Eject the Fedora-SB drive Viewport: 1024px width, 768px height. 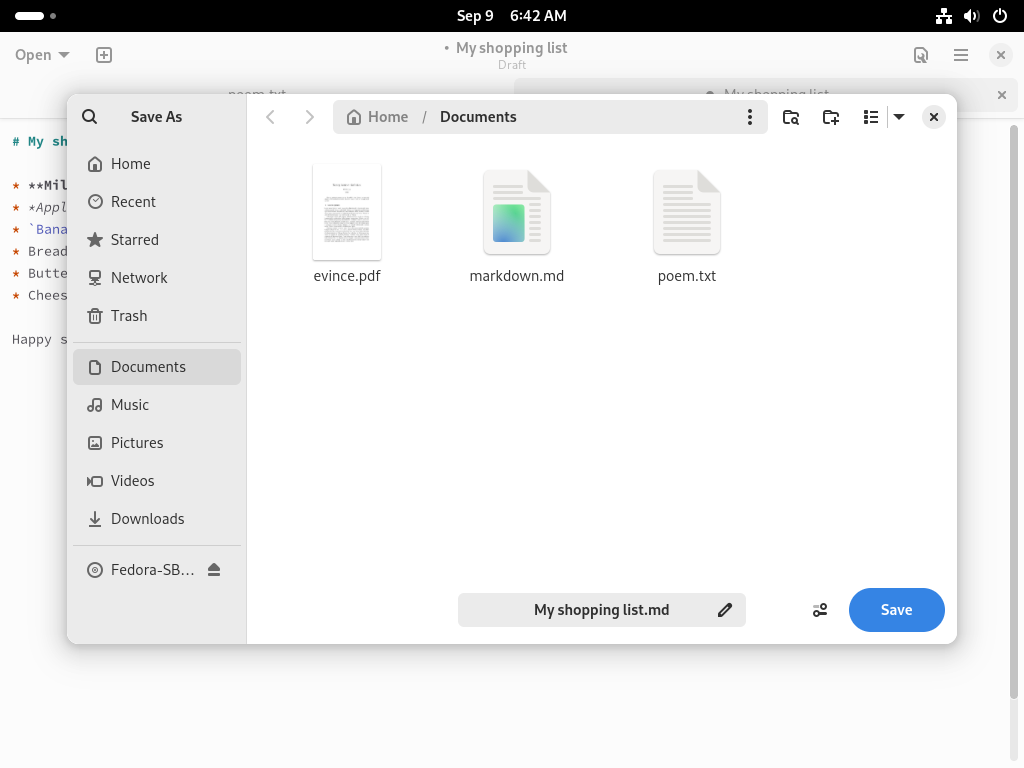214,570
